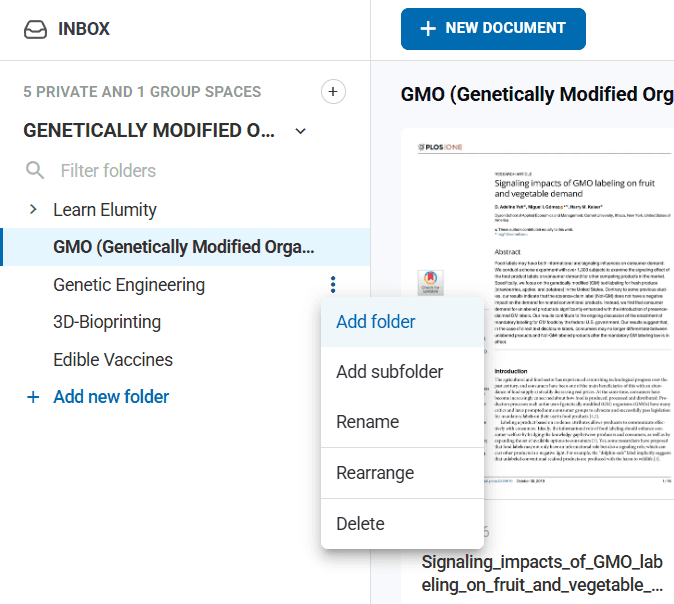Click the Add new folder link
The height and width of the screenshot is (604, 674).
pos(111,397)
